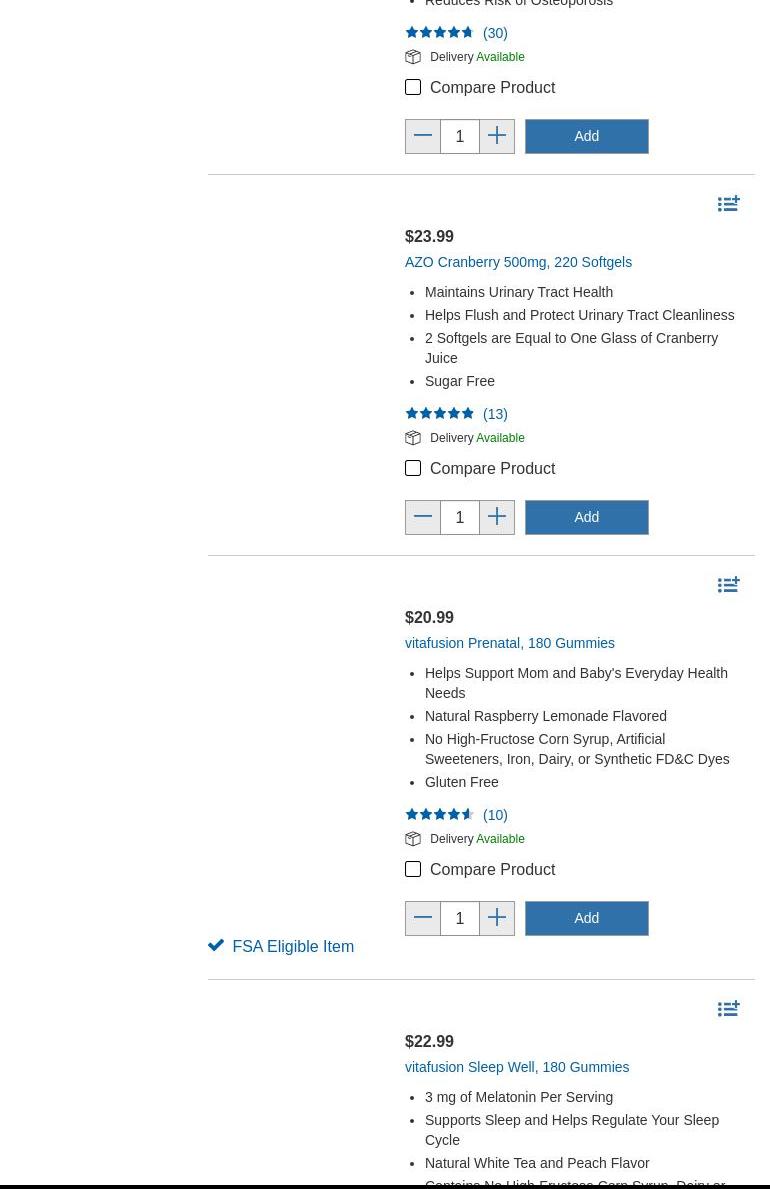
Task: View the 10 reviews for vitafusion Prenatal
Action: click(x=495, y=815)
